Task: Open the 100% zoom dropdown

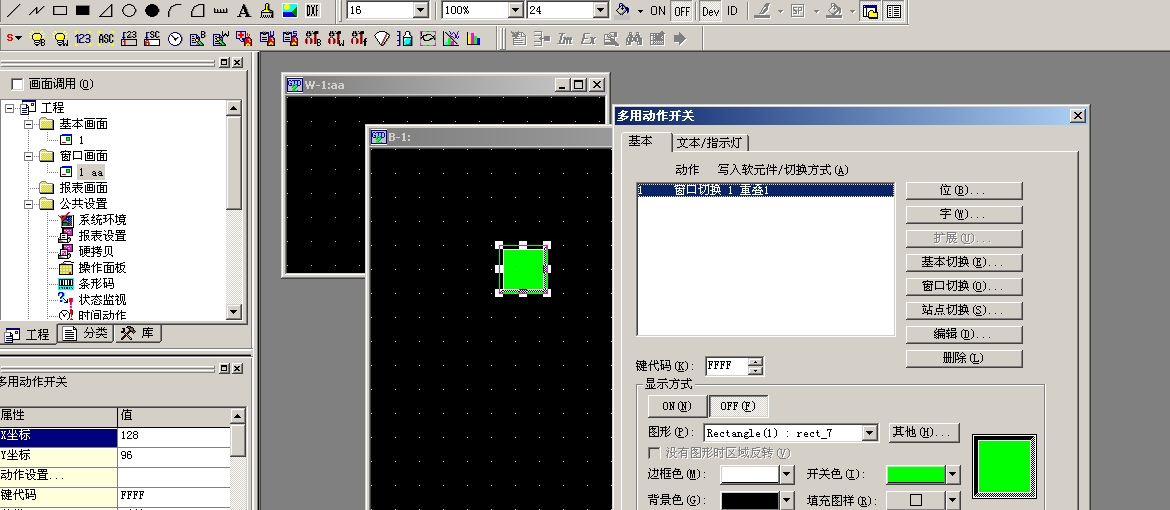Action: 515,11
